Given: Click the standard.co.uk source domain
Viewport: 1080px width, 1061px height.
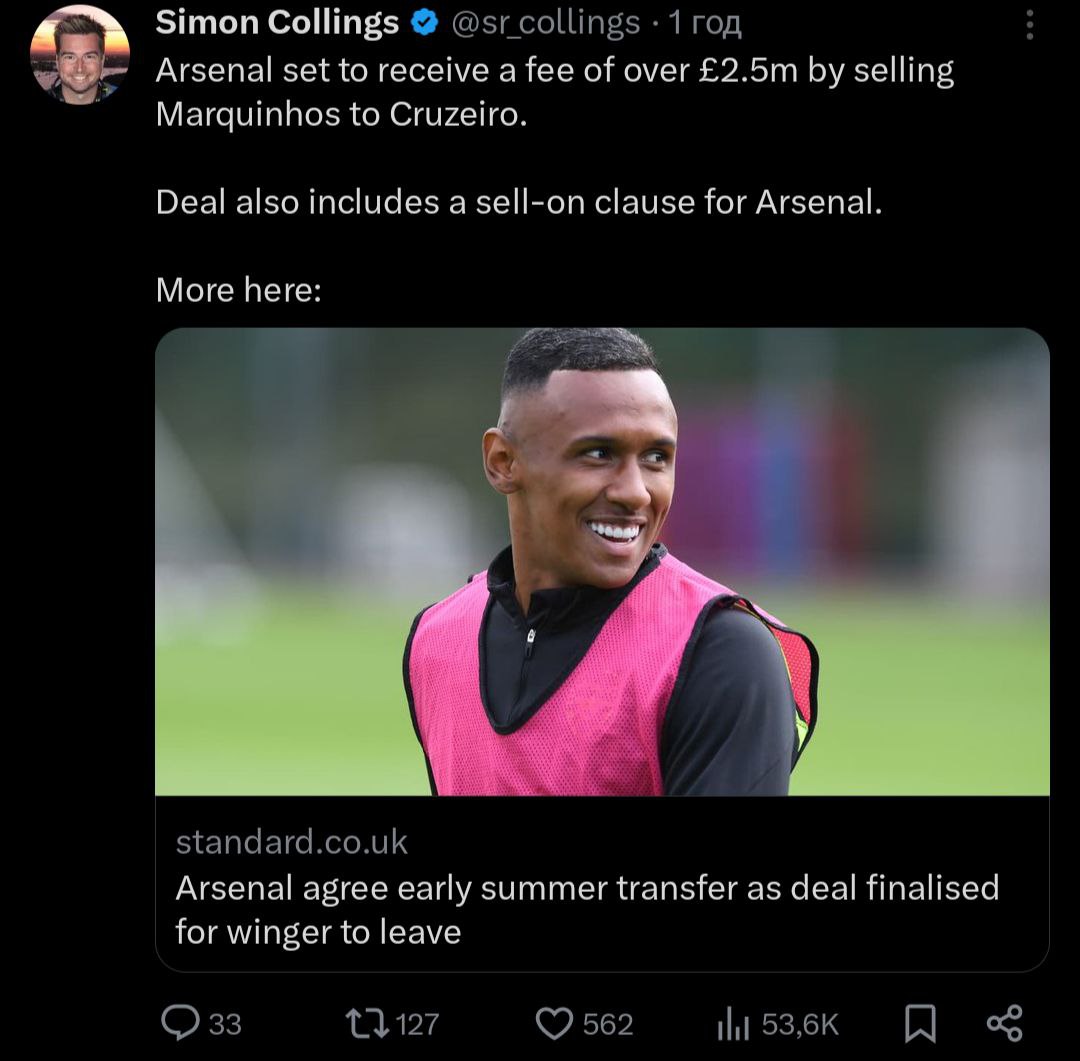Looking at the screenshot, I should pos(292,842).
